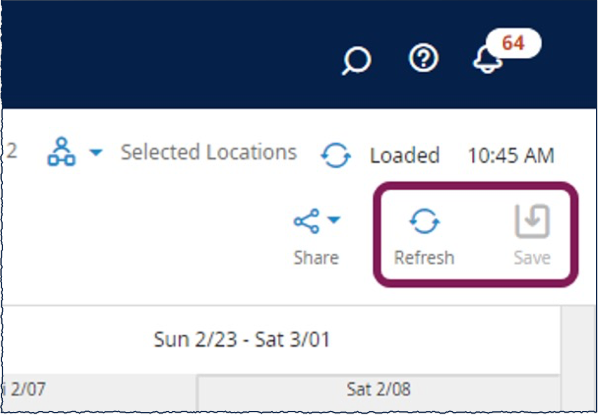Click the 10:45 AM load time
Viewport: 598px width, 415px height.
(x=511, y=155)
